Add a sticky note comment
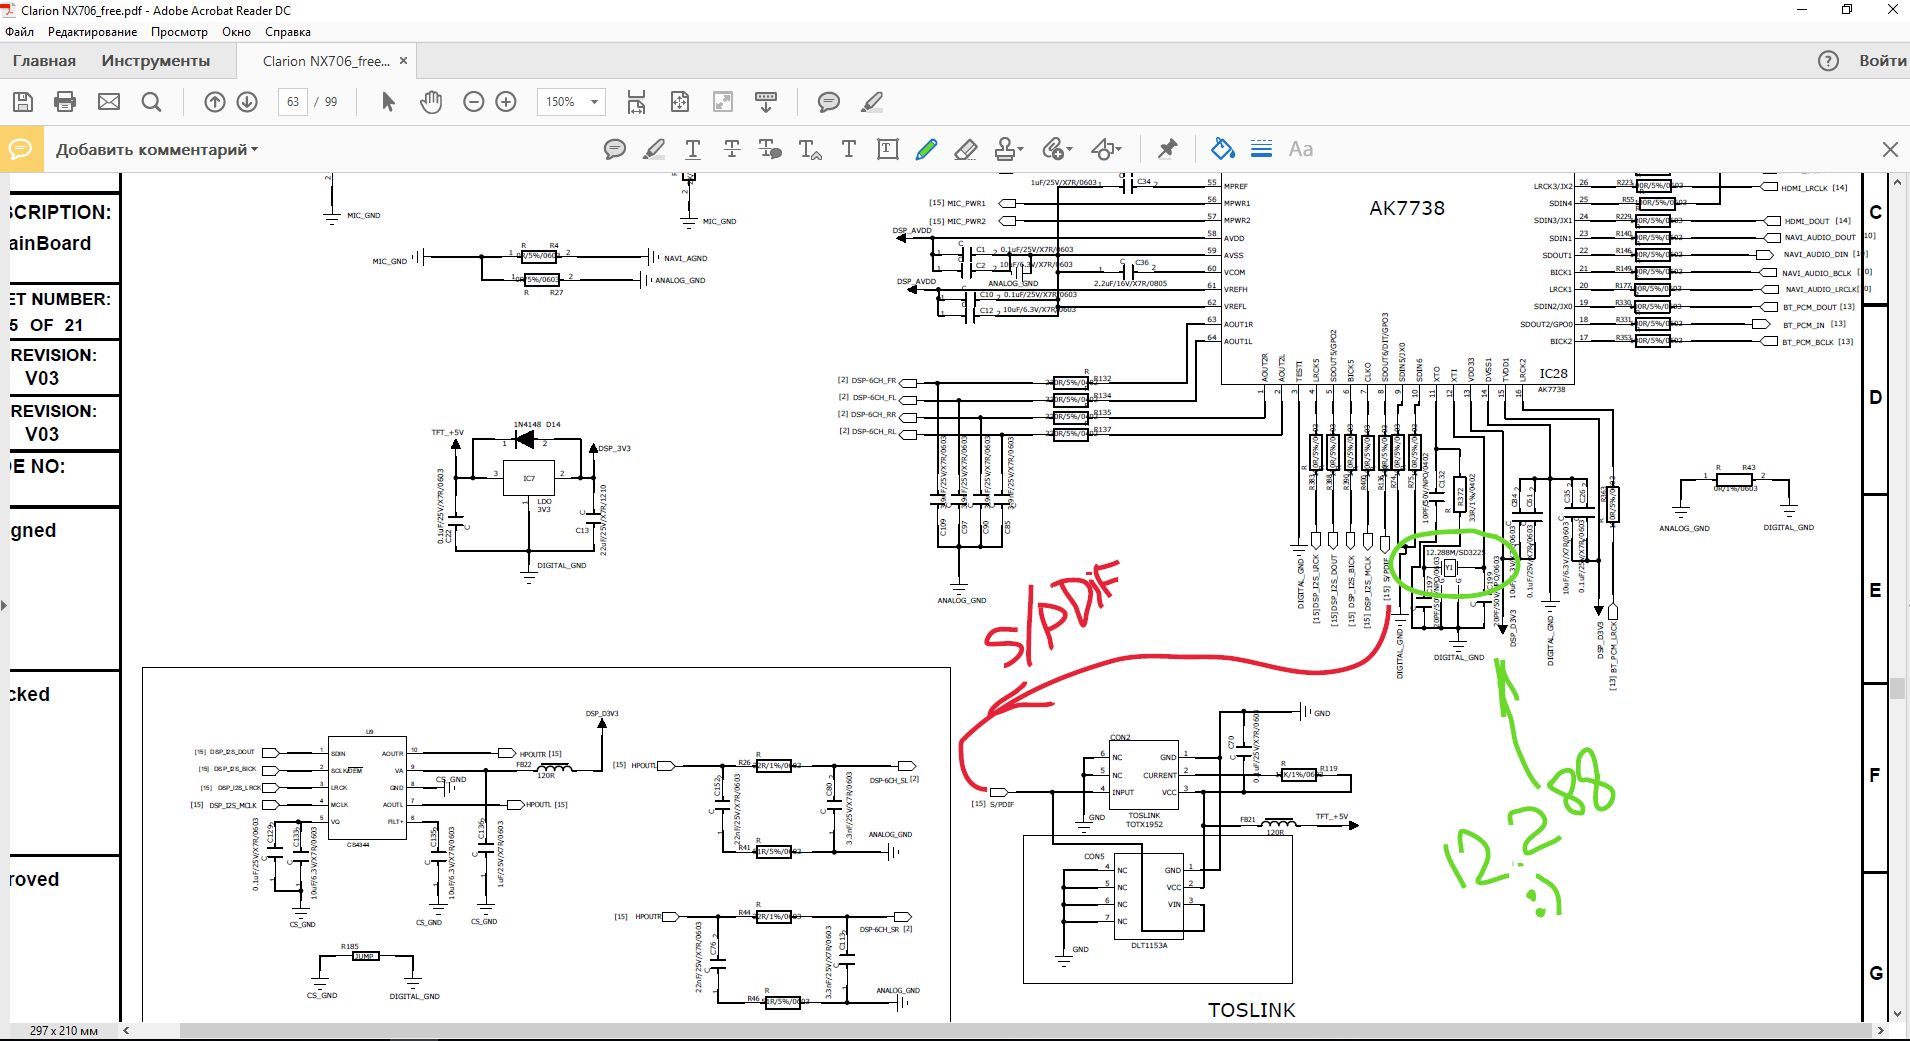1910x1041 pixels. [x=828, y=102]
